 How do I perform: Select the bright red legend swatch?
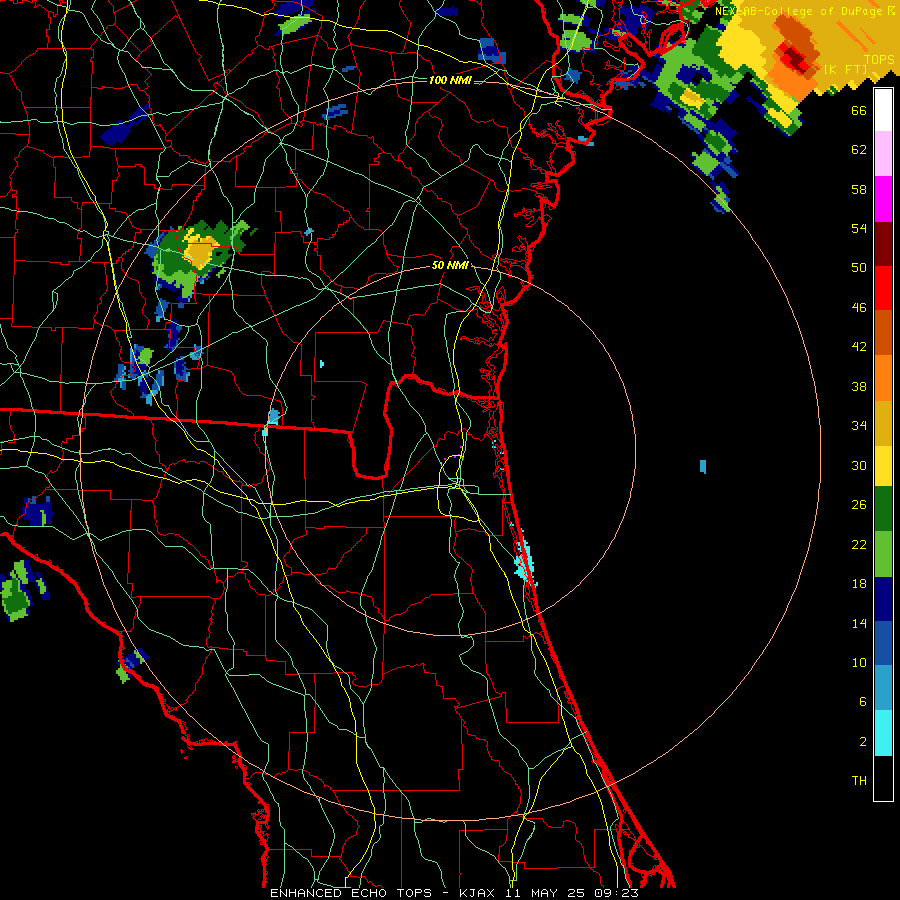[883, 288]
